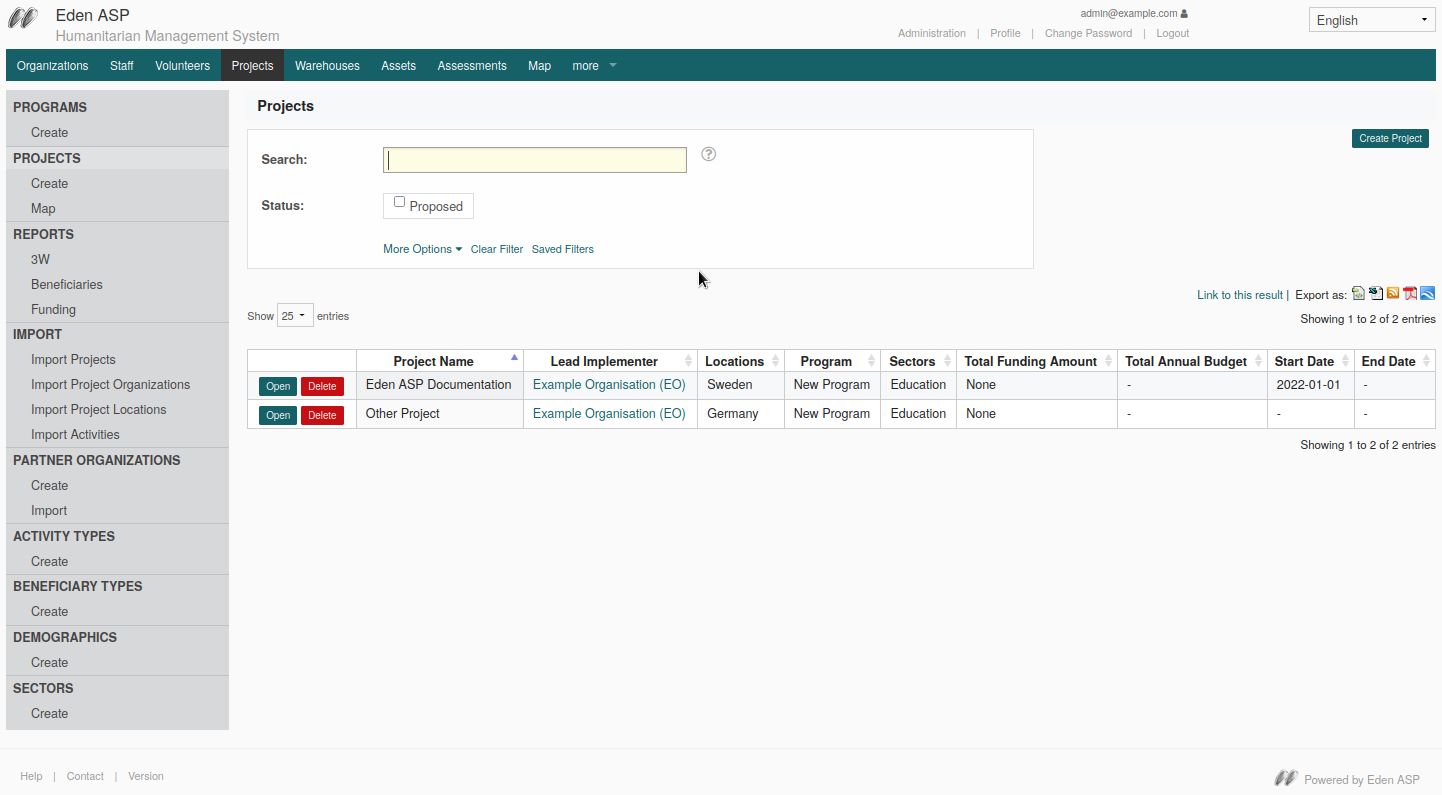Open Map under PROJECTS in sidebar
The height and width of the screenshot is (795, 1442).
pyautogui.click(x=43, y=208)
